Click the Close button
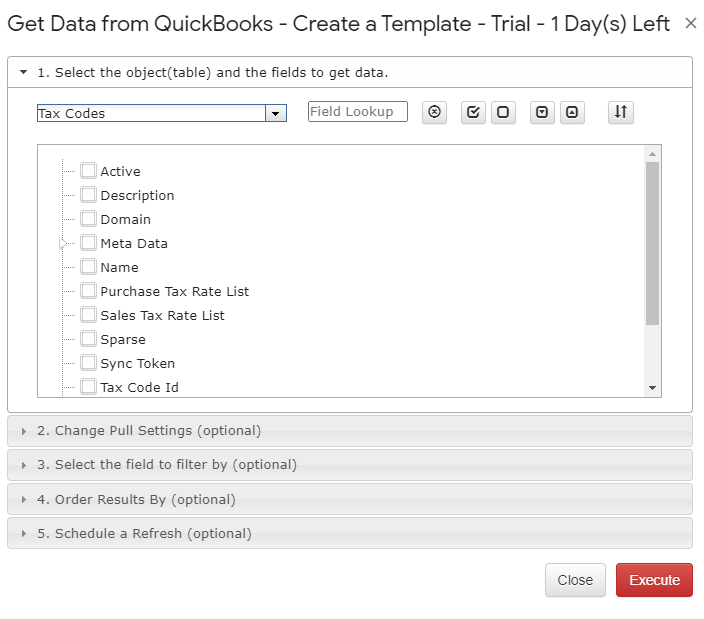The image size is (704, 619). (x=575, y=580)
